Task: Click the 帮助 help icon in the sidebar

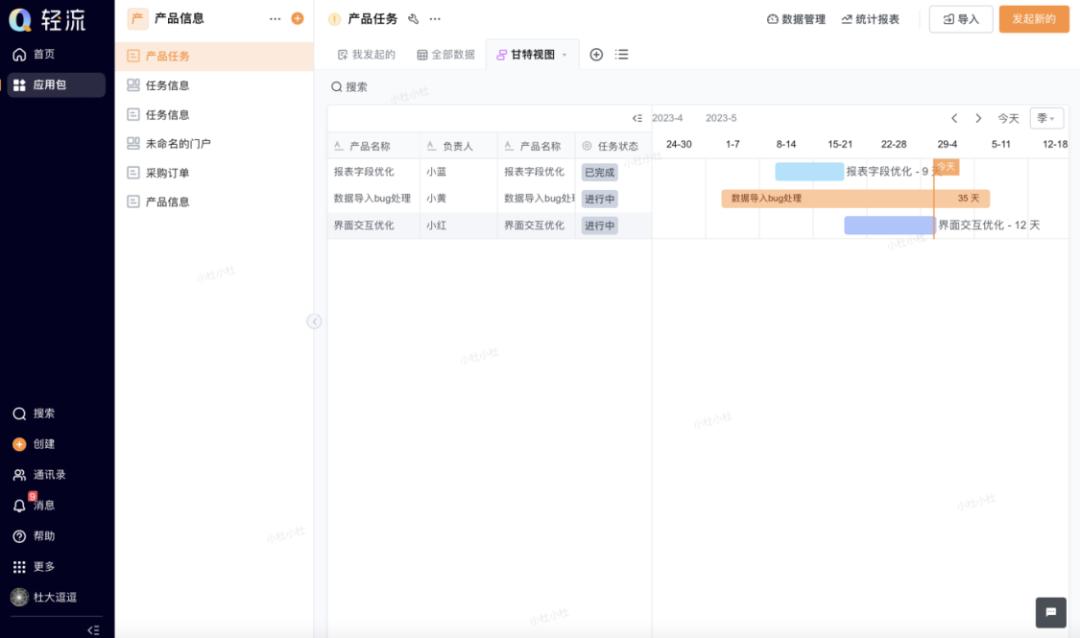Action: [x=20, y=536]
